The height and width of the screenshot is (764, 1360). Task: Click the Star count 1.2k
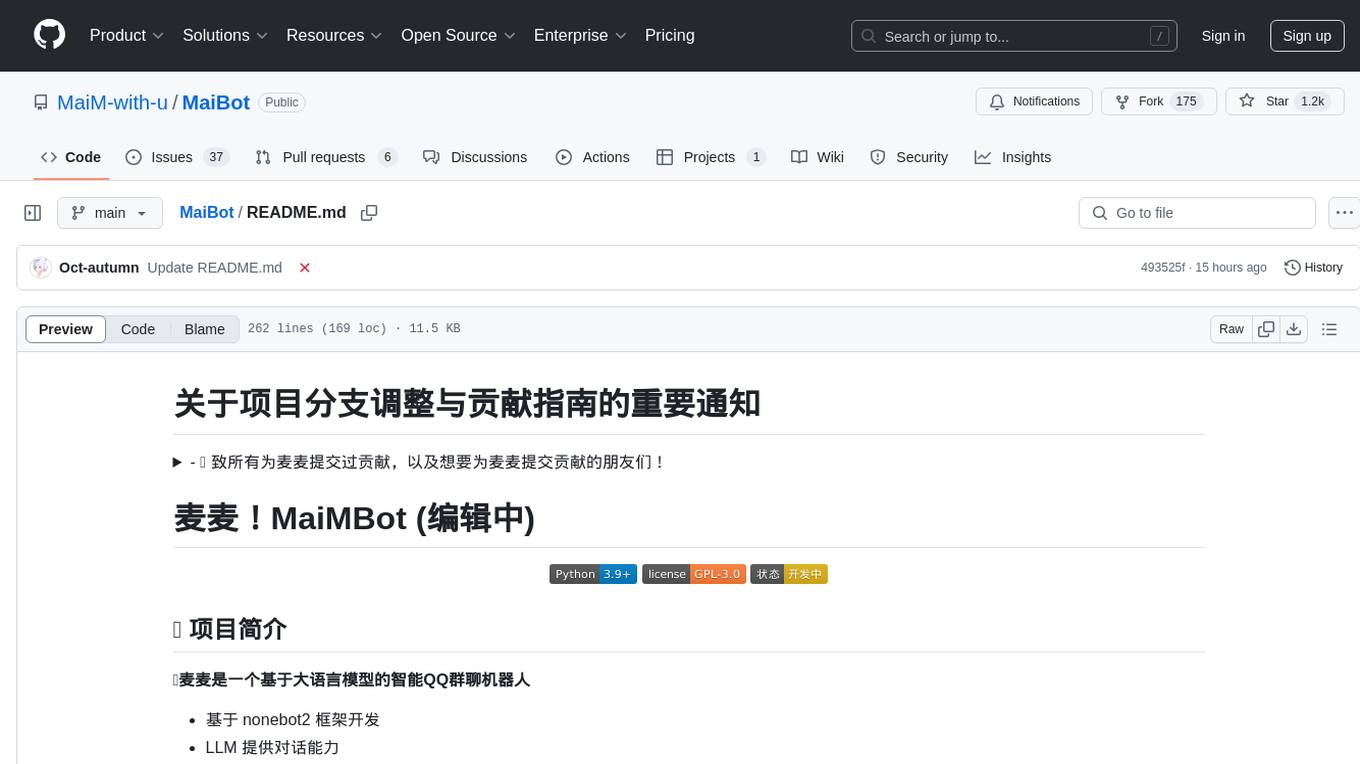(1311, 101)
